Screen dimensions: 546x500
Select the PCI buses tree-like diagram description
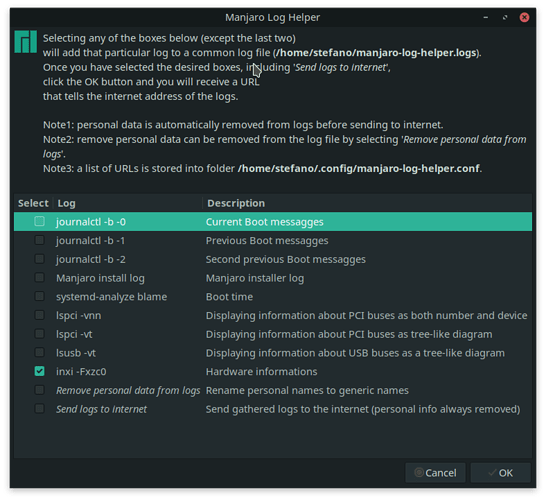[x=349, y=334]
